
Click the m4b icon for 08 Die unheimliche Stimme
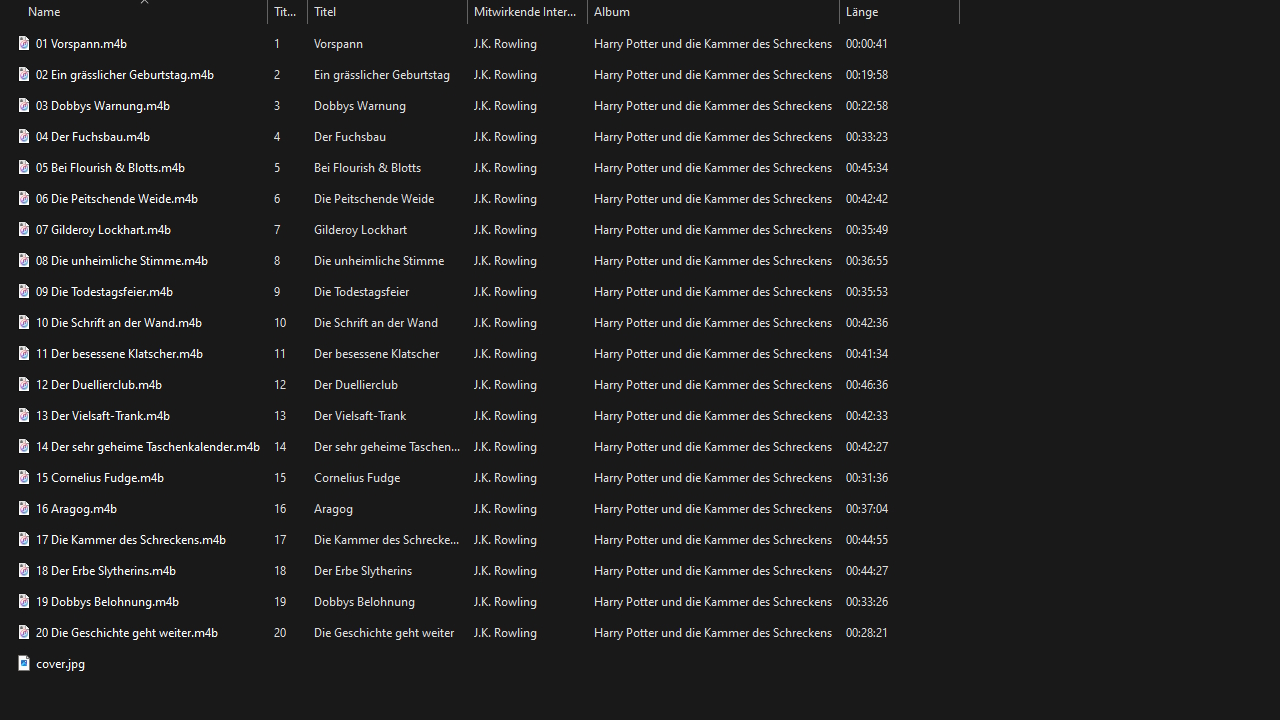click(x=24, y=260)
